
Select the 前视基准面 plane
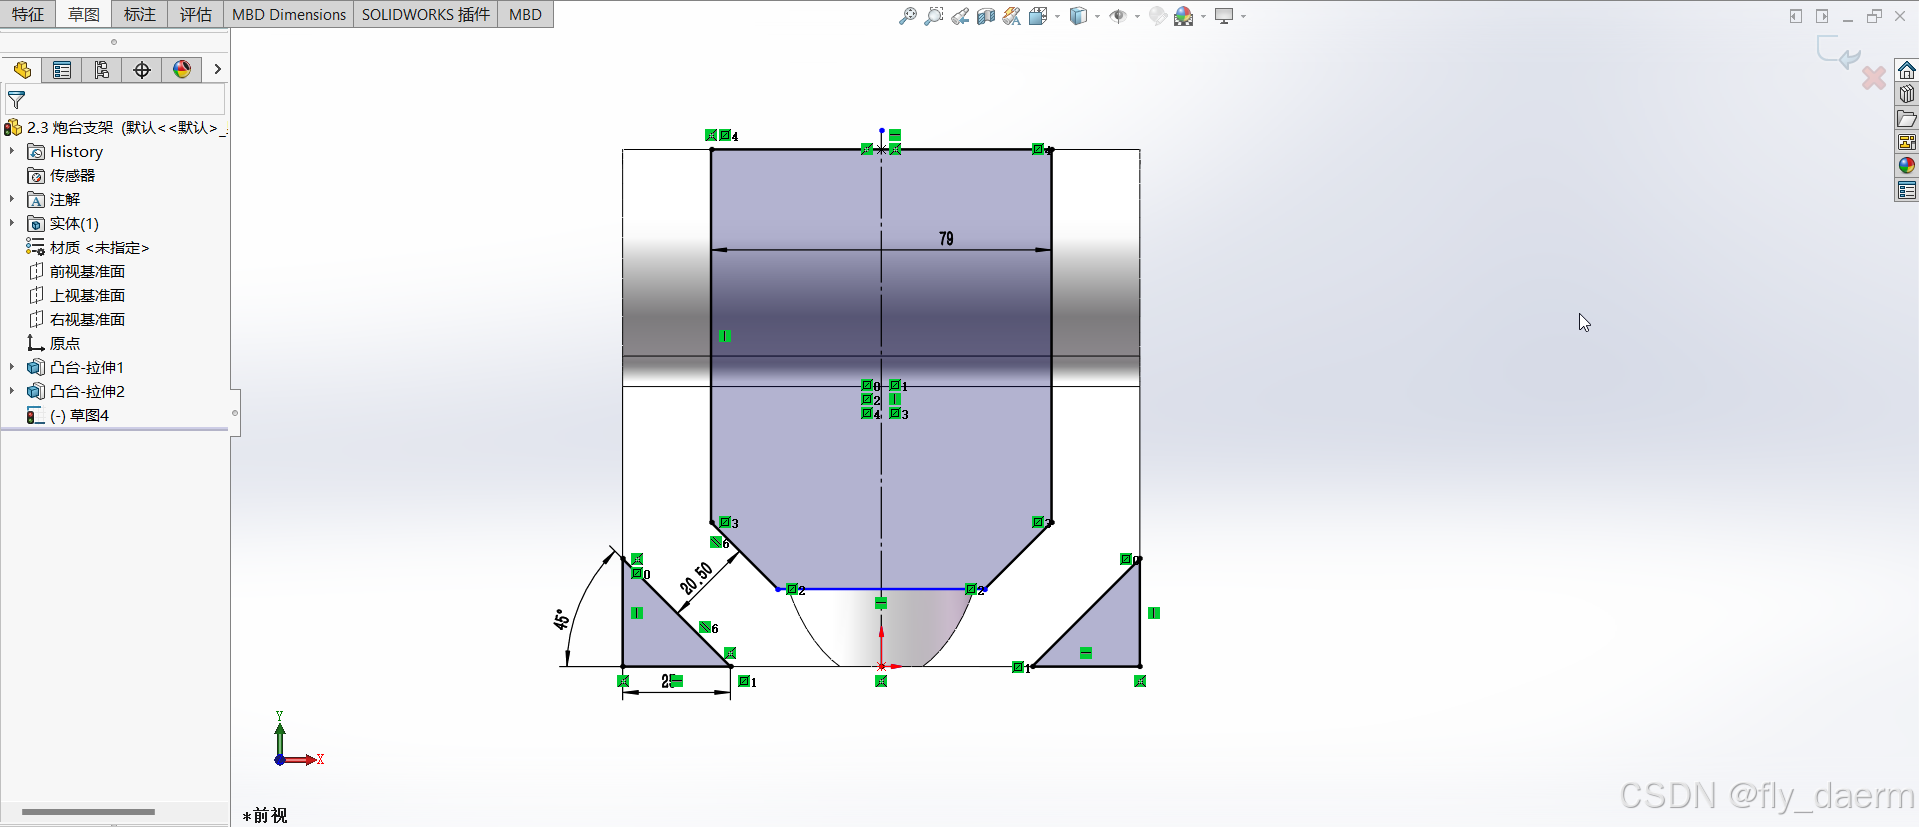[76, 271]
